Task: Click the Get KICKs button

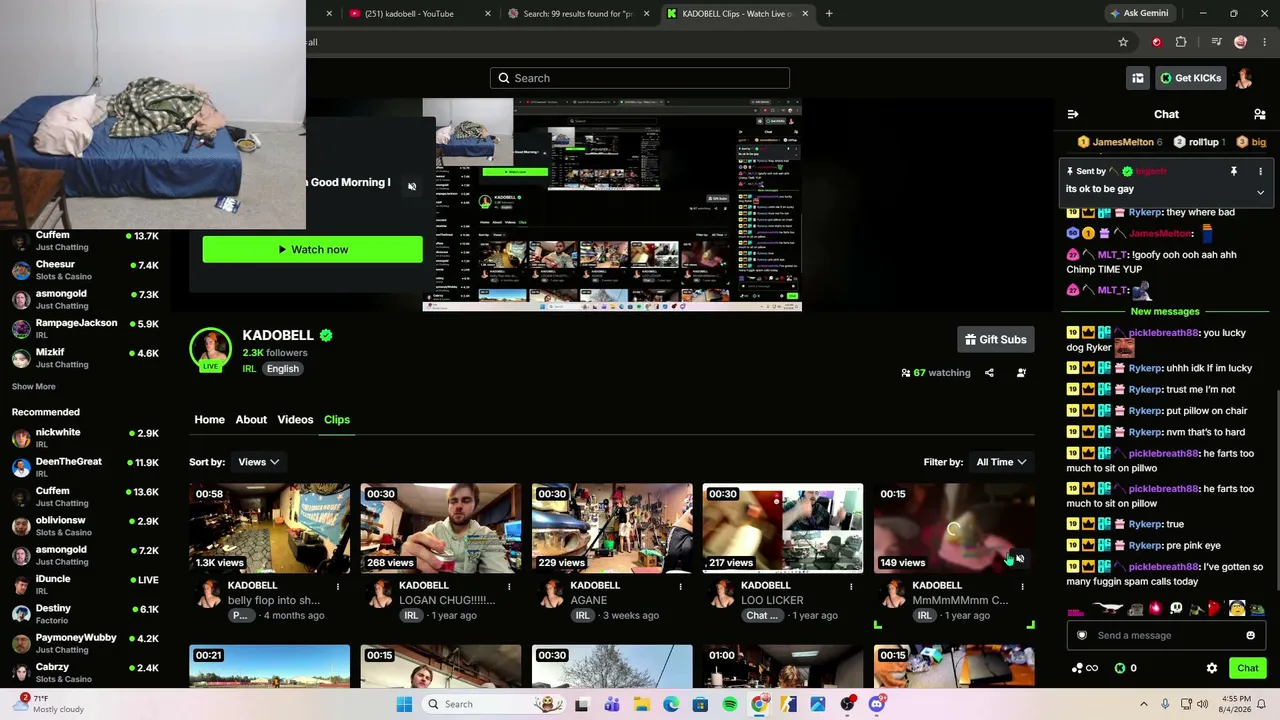Action: pyautogui.click(x=1190, y=78)
